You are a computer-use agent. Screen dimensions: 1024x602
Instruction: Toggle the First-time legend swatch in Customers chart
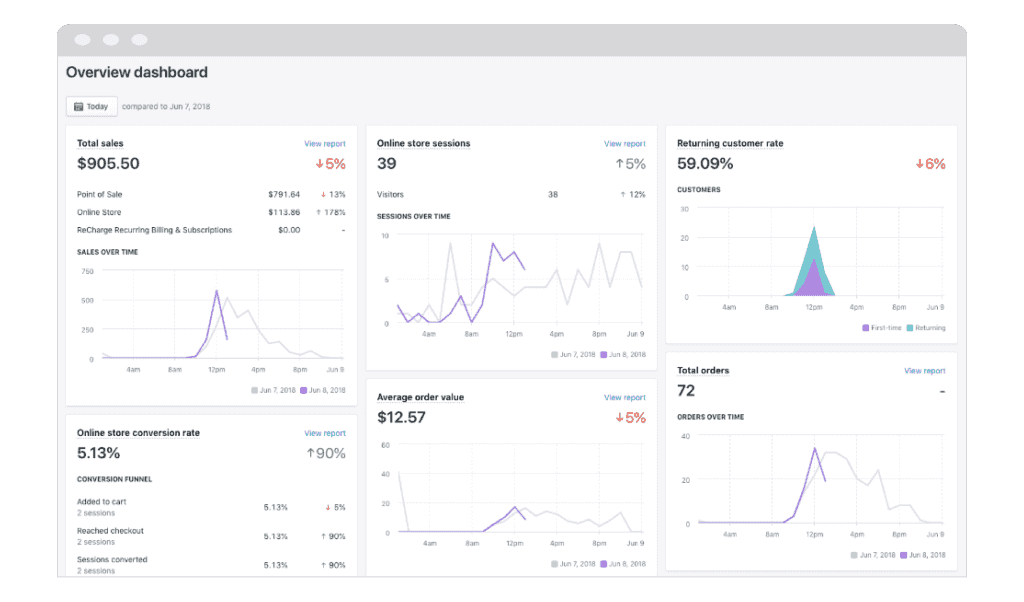pos(864,328)
